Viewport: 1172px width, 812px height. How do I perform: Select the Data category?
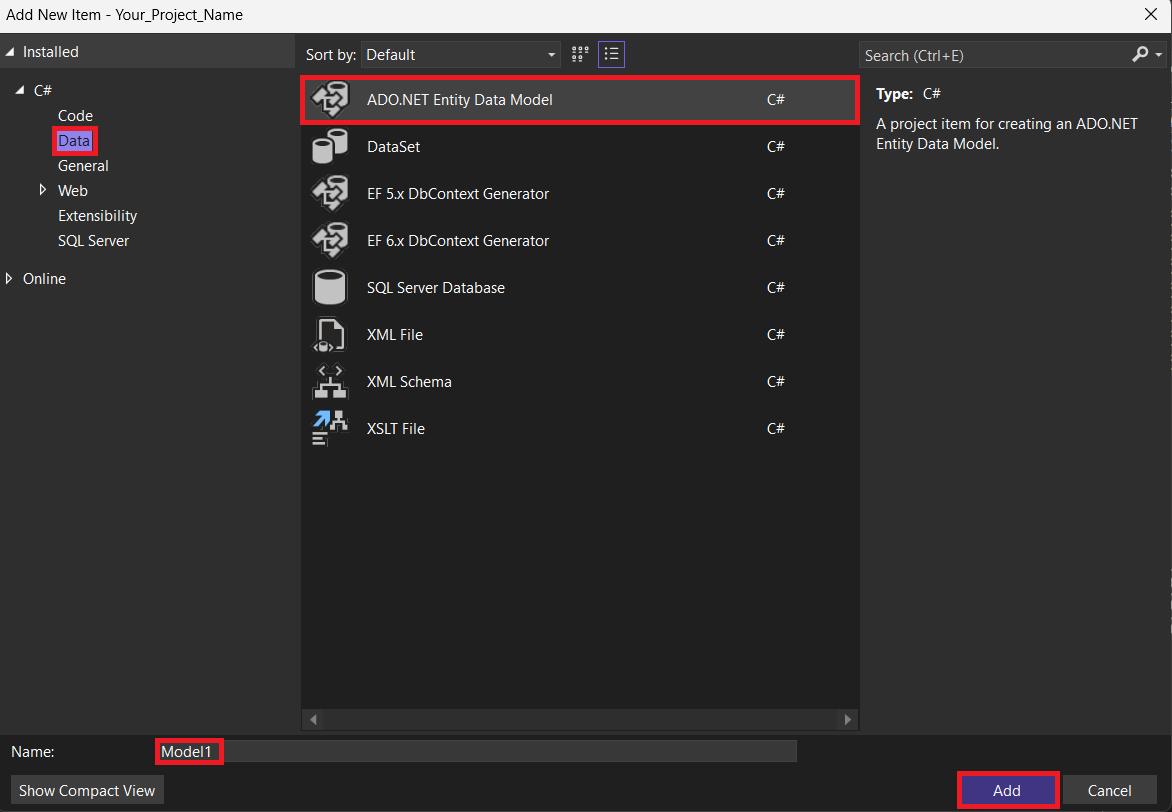[74, 141]
